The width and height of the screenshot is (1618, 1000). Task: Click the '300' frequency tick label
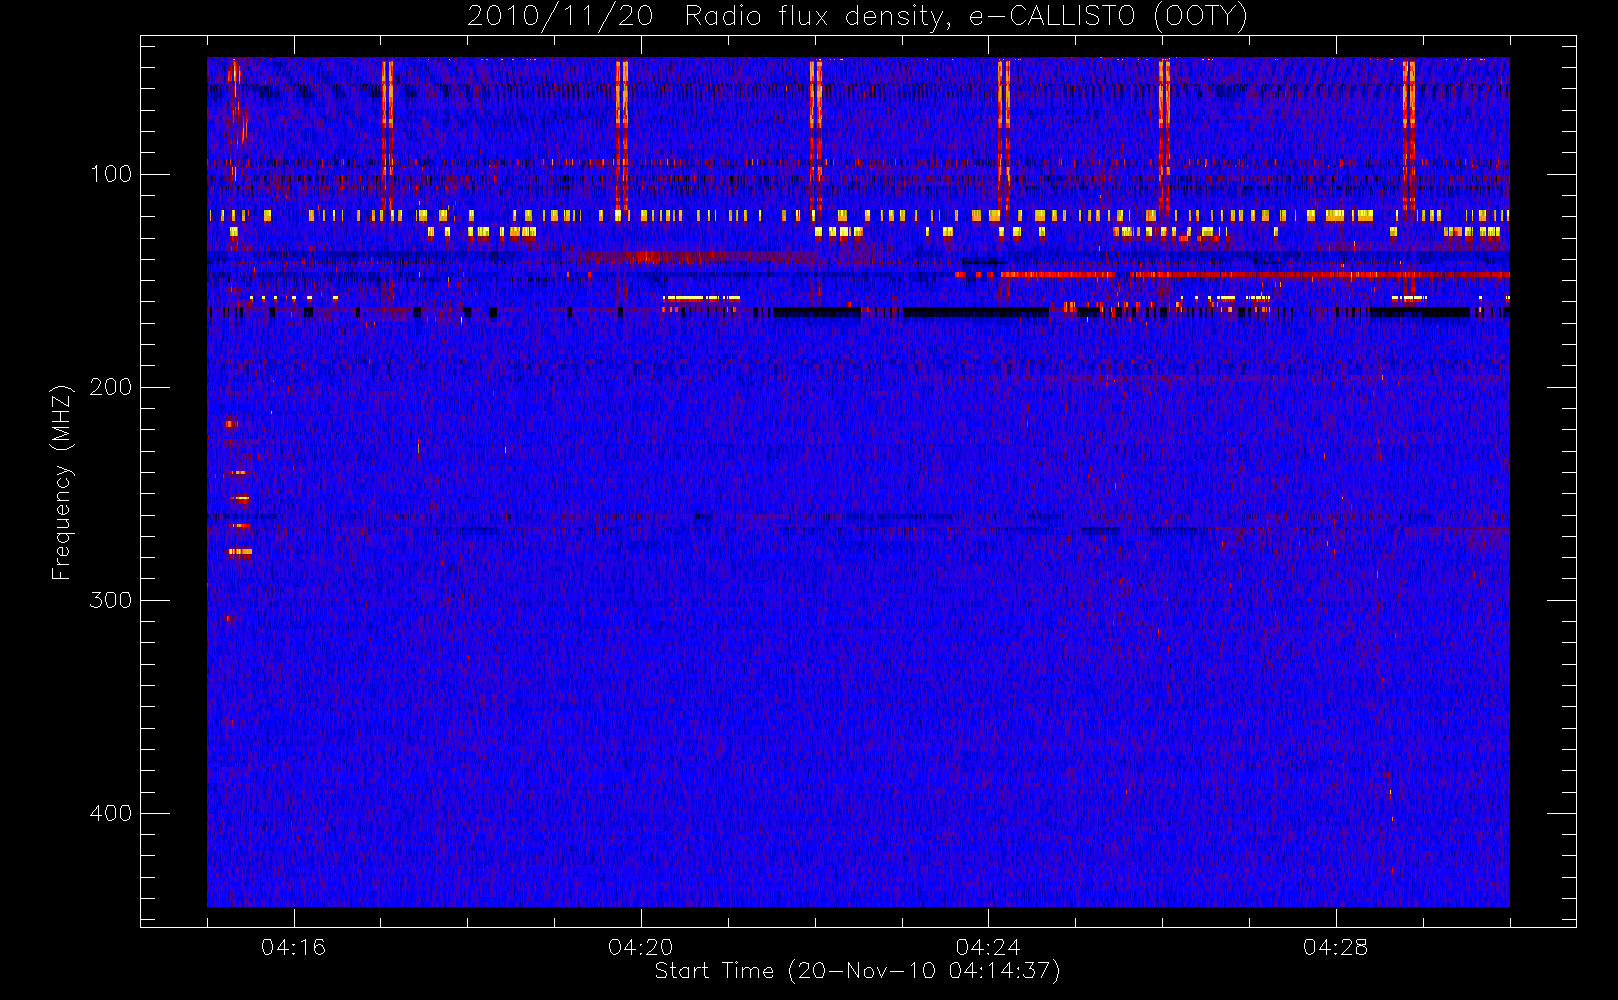point(111,600)
